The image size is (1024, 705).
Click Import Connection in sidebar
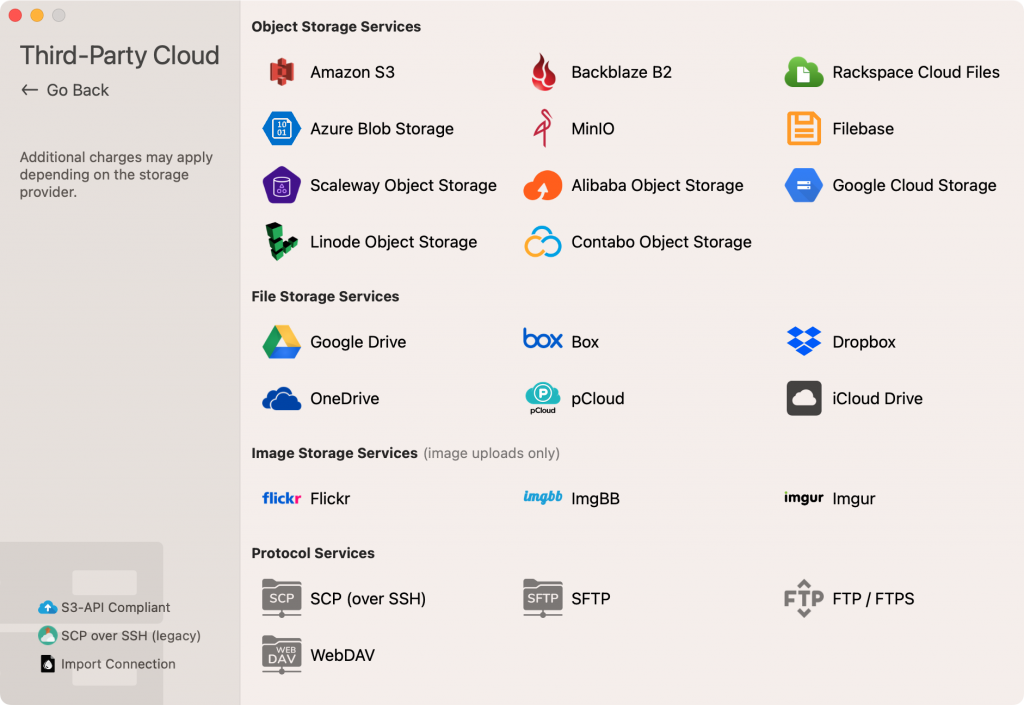pyautogui.click(x=117, y=664)
